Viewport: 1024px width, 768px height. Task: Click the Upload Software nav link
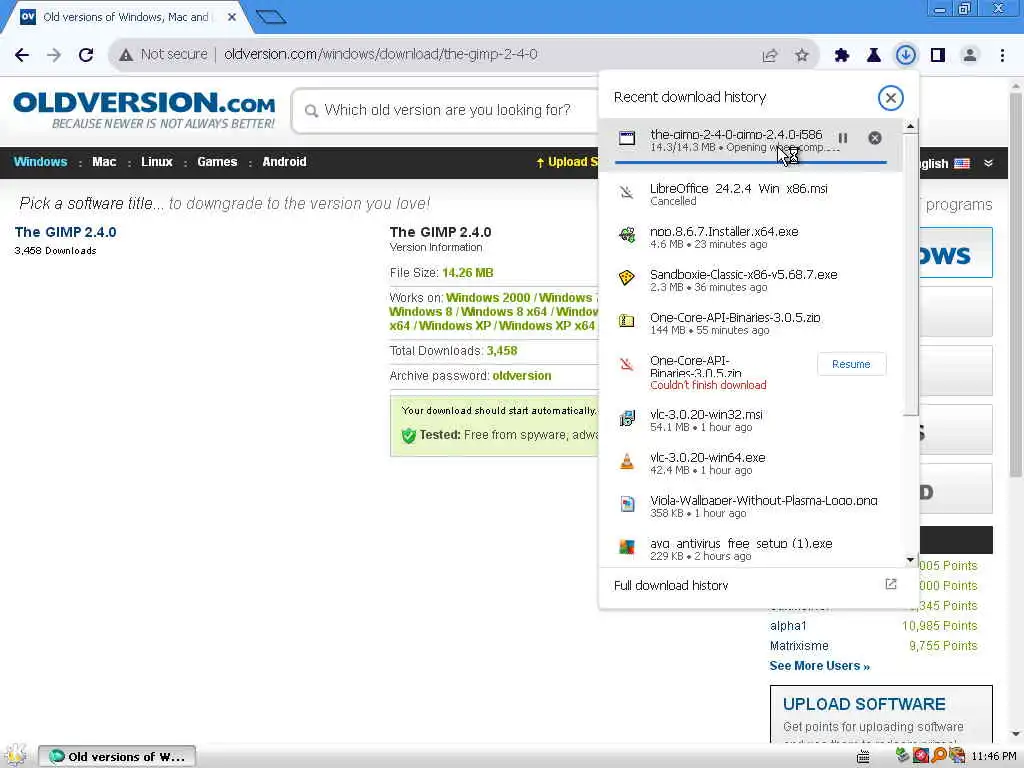pos(567,162)
